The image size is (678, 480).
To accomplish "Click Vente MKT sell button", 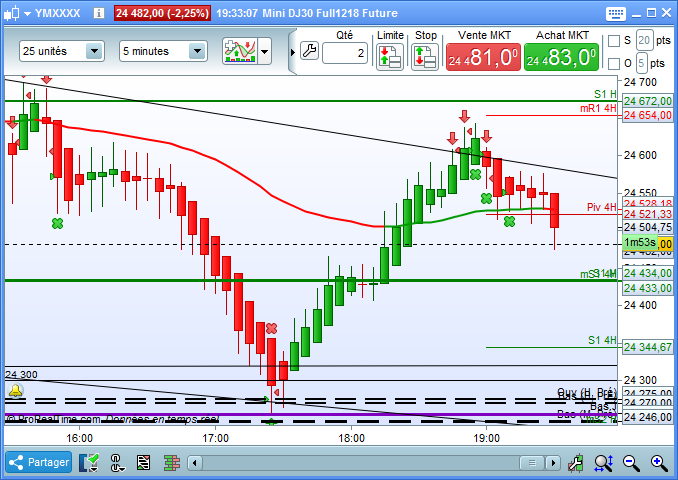I will pyautogui.click(x=483, y=57).
